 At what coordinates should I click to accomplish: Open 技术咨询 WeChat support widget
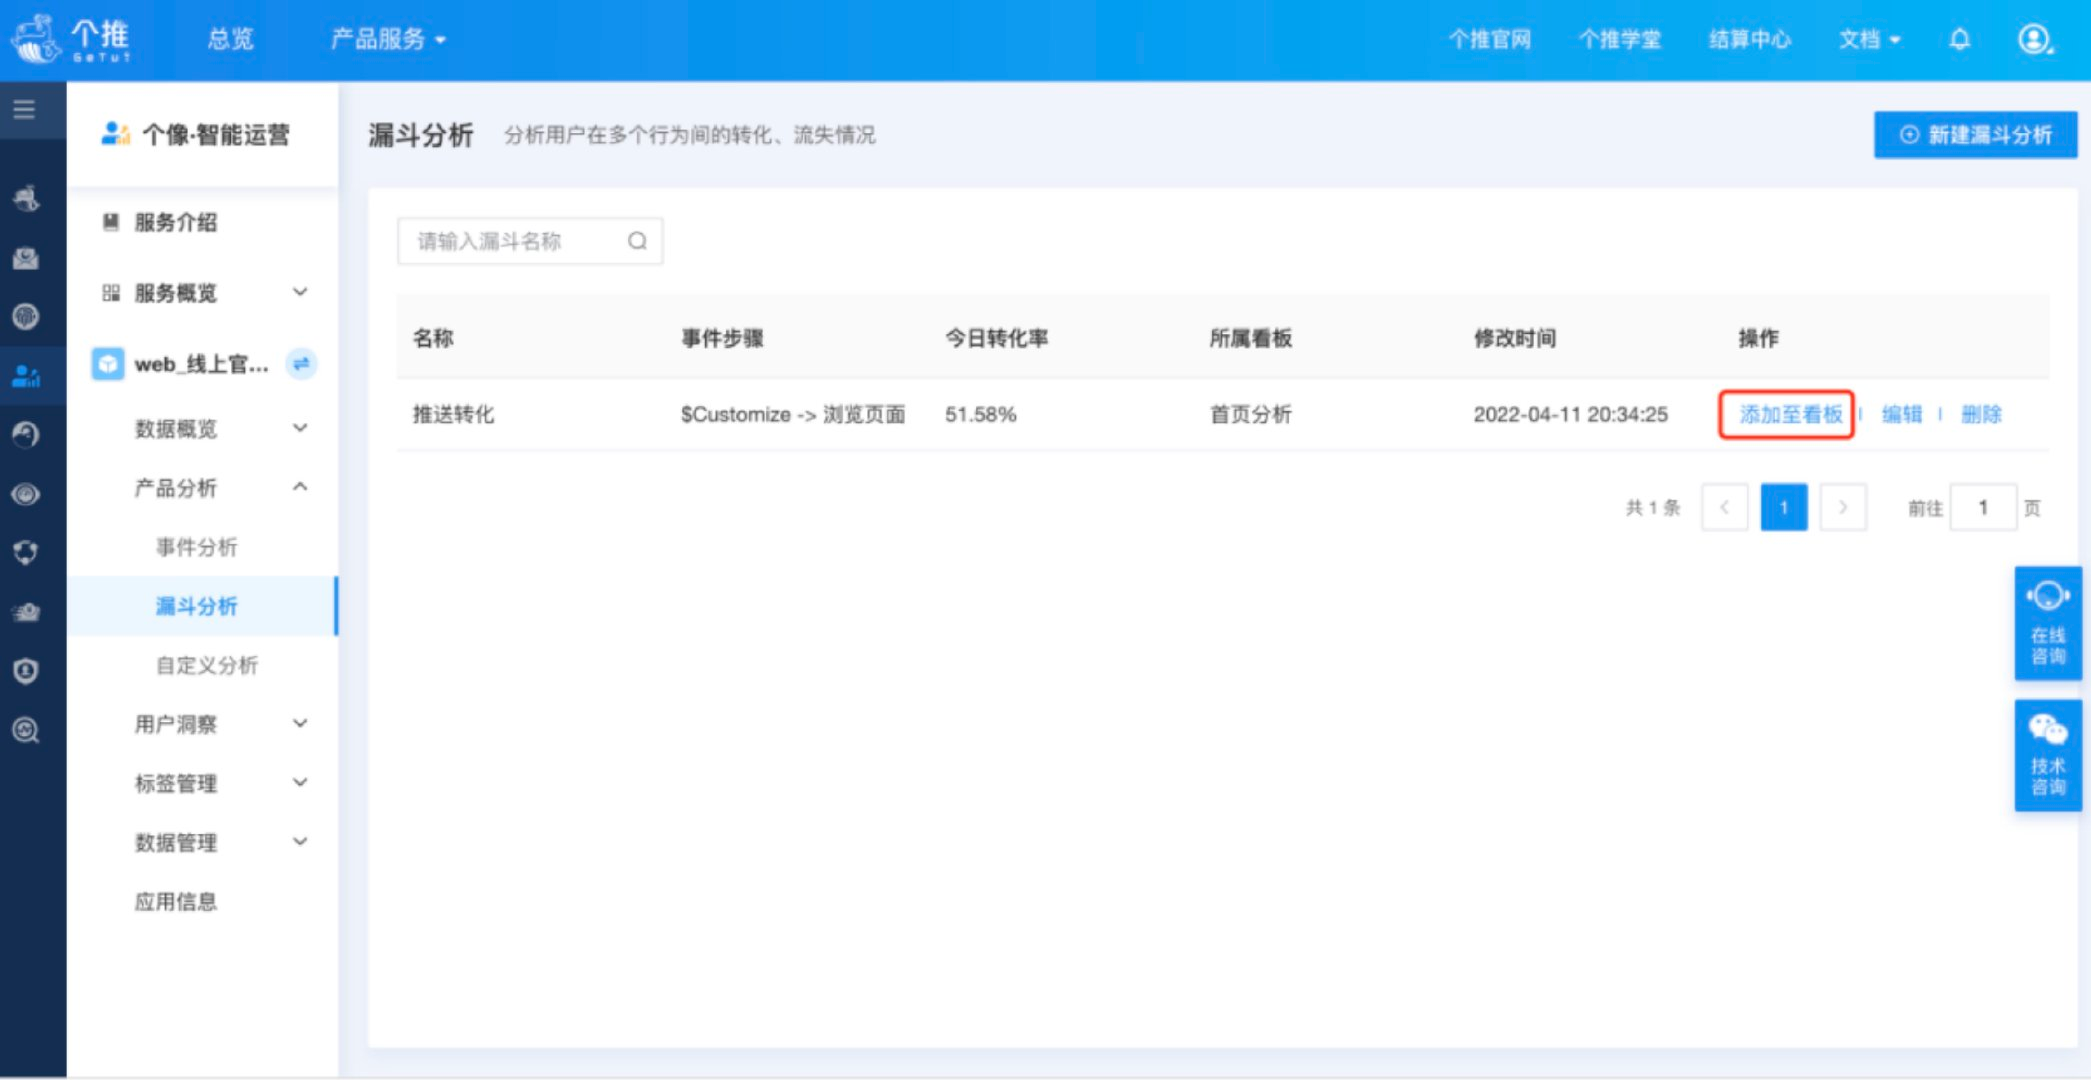(2047, 756)
